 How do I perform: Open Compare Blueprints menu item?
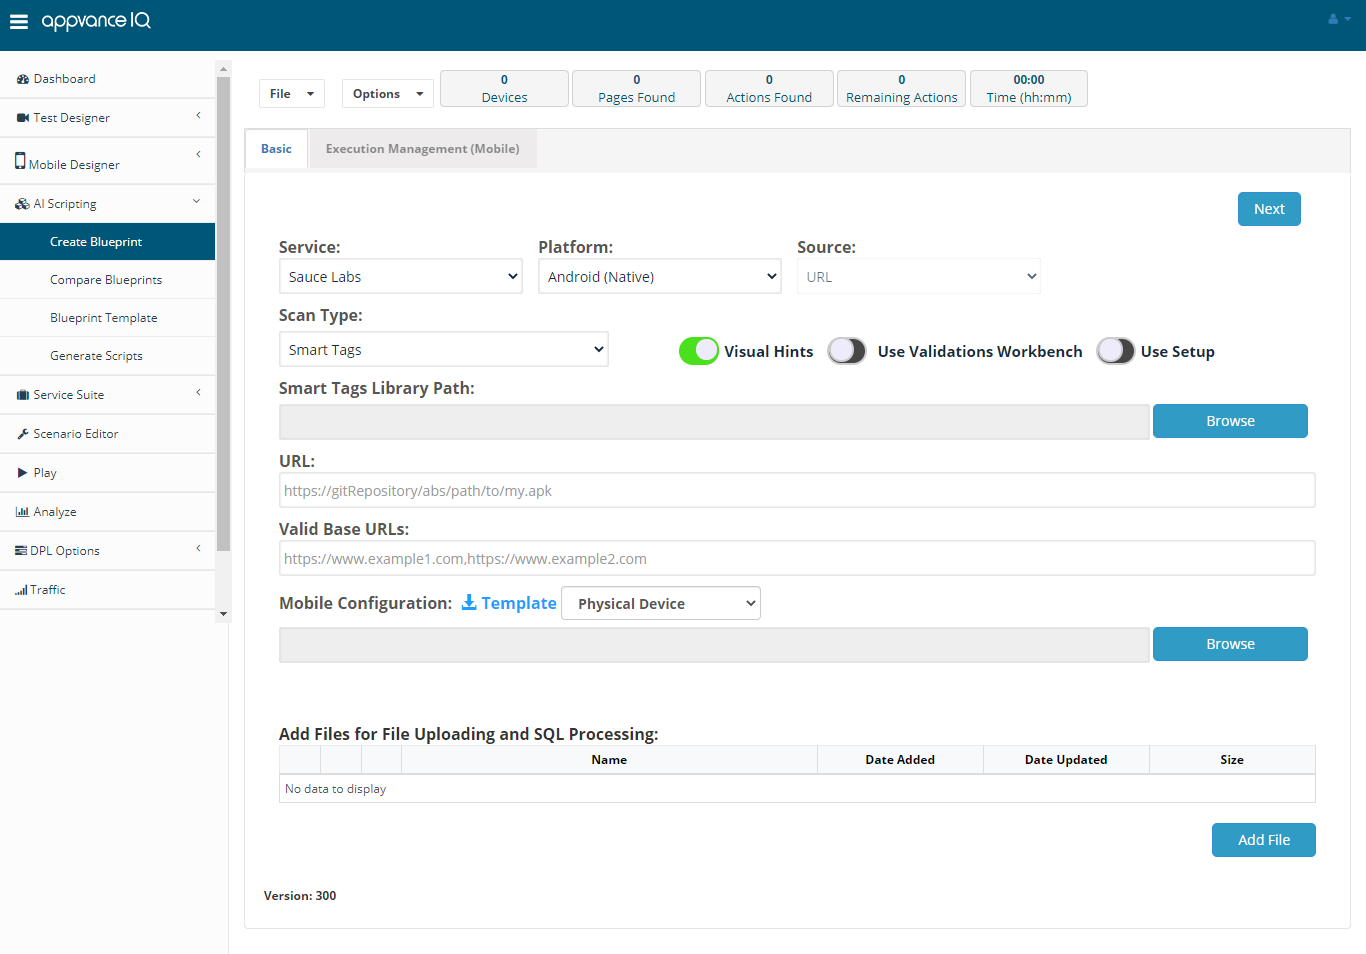108,280
